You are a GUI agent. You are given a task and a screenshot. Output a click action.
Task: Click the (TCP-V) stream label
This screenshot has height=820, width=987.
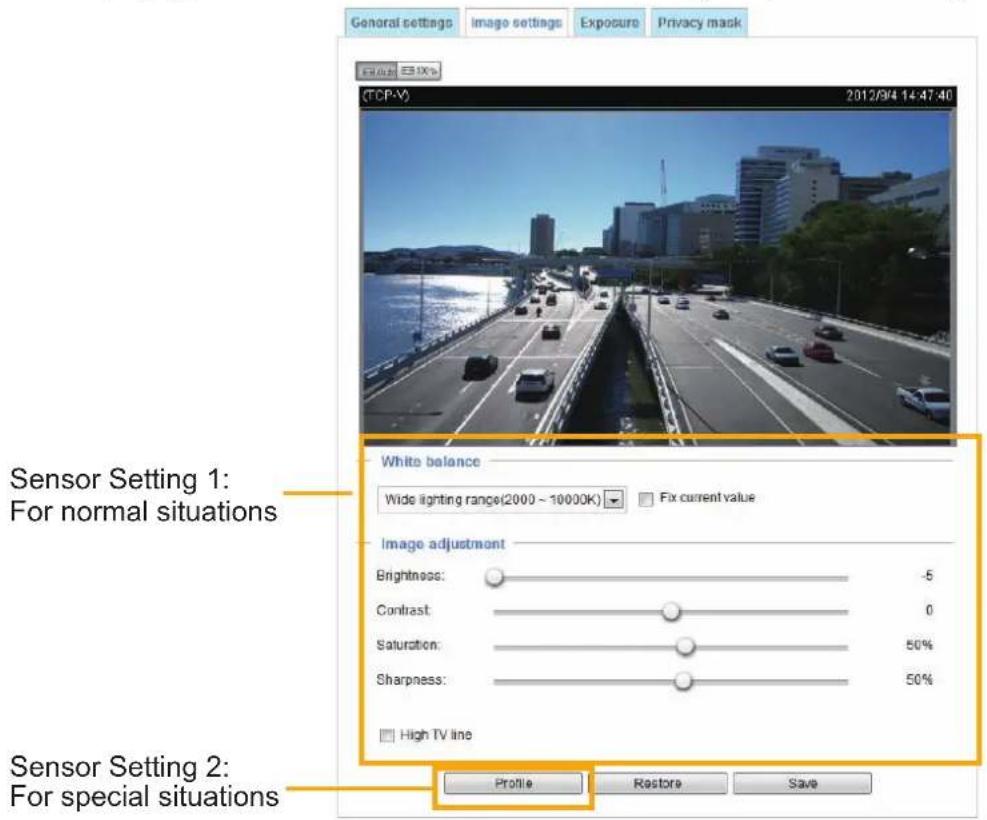(x=386, y=96)
